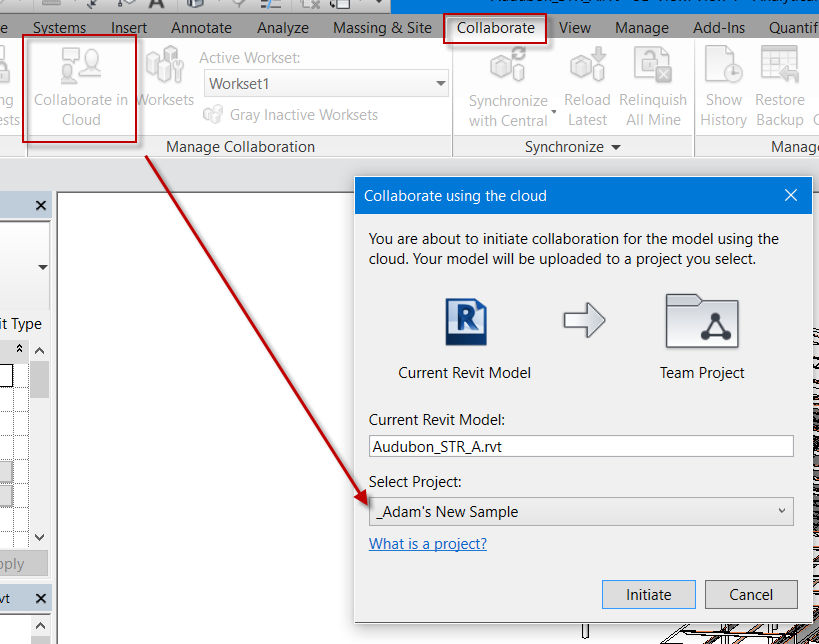Switch to the Insert ribbon tab
This screenshot has height=644, width=819.
click(128, 28)
